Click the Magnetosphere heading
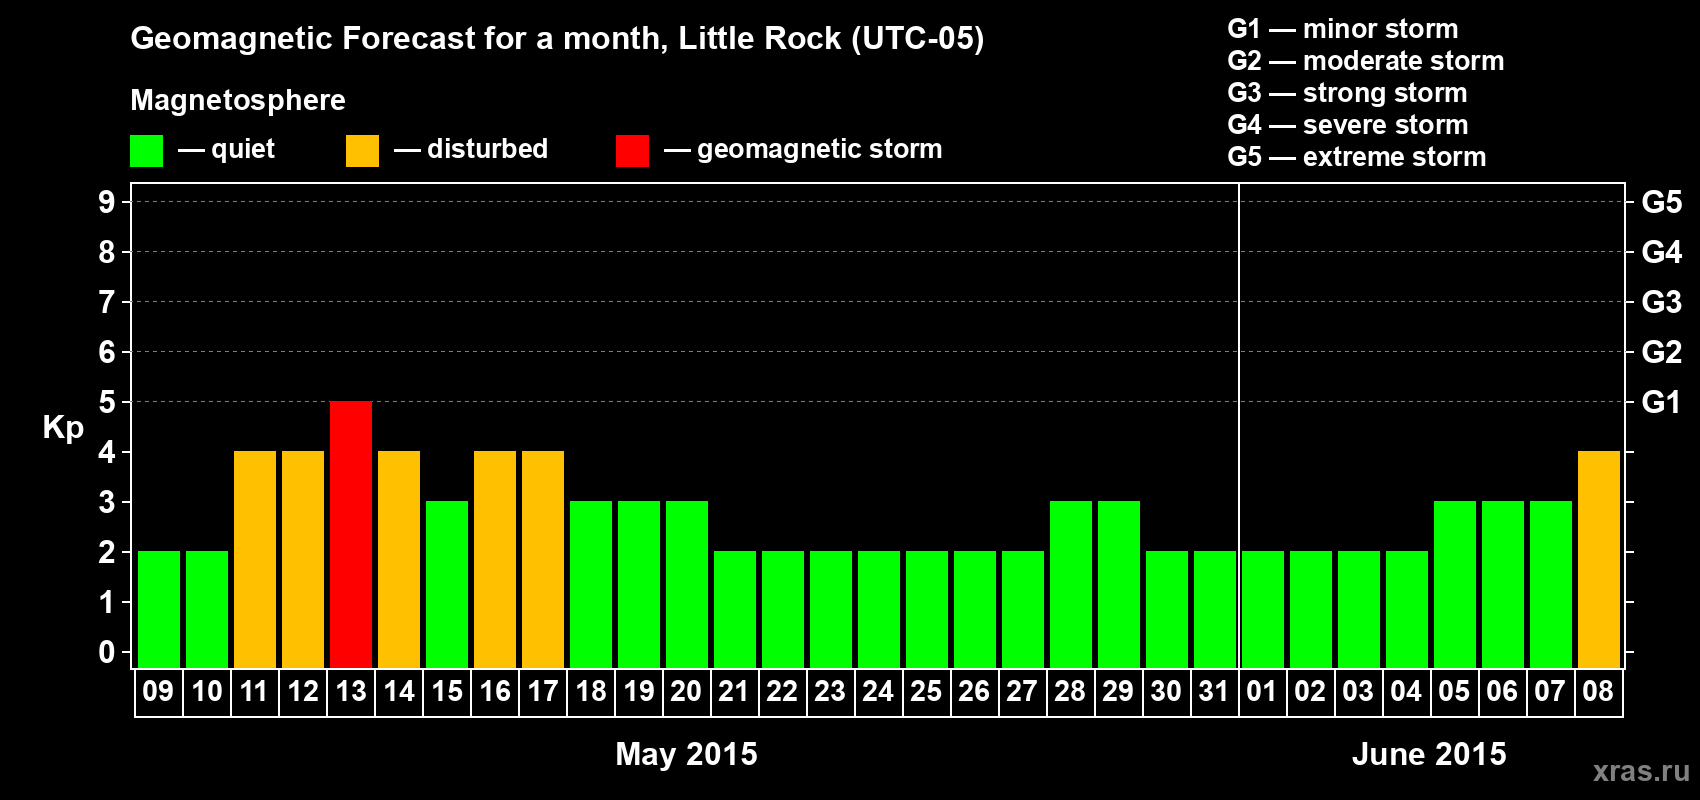The image size is (1700, 800). click(x=238, y=100)
